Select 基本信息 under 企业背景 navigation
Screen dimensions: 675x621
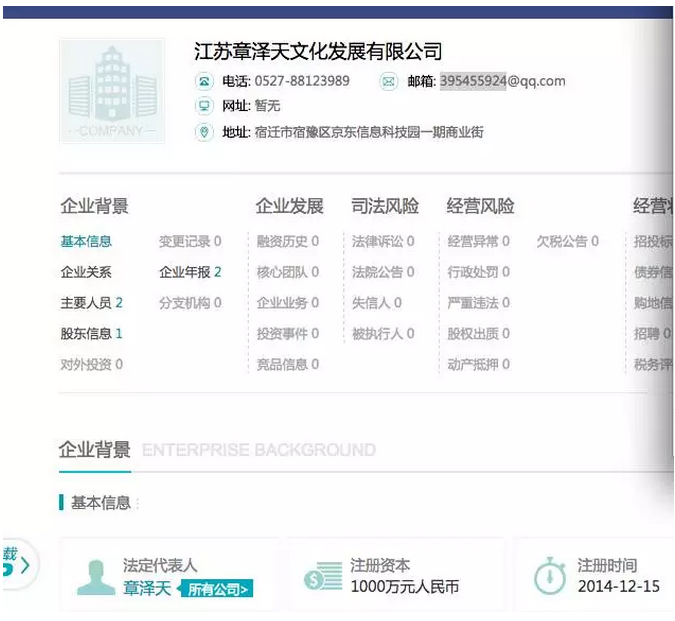coord(86,241)
